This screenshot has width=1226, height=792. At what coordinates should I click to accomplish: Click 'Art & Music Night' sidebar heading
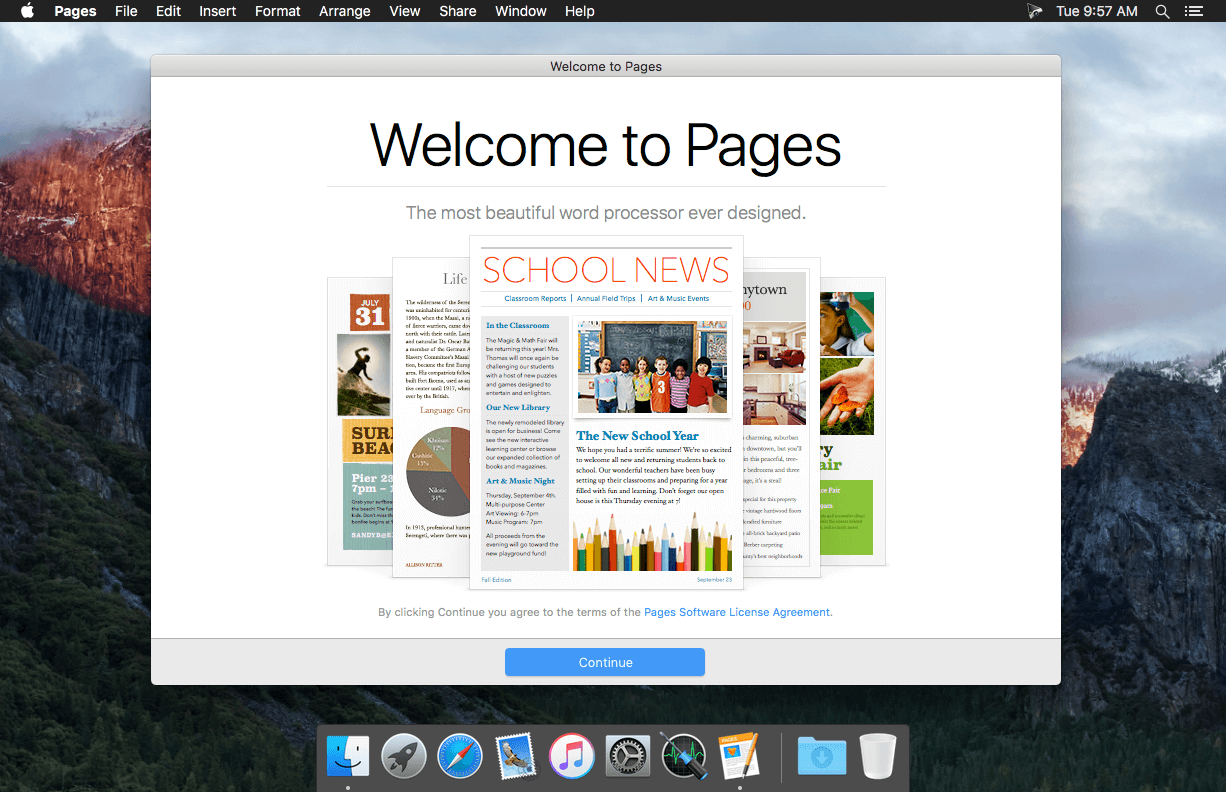pyautogui.click(x=520, y=481)
